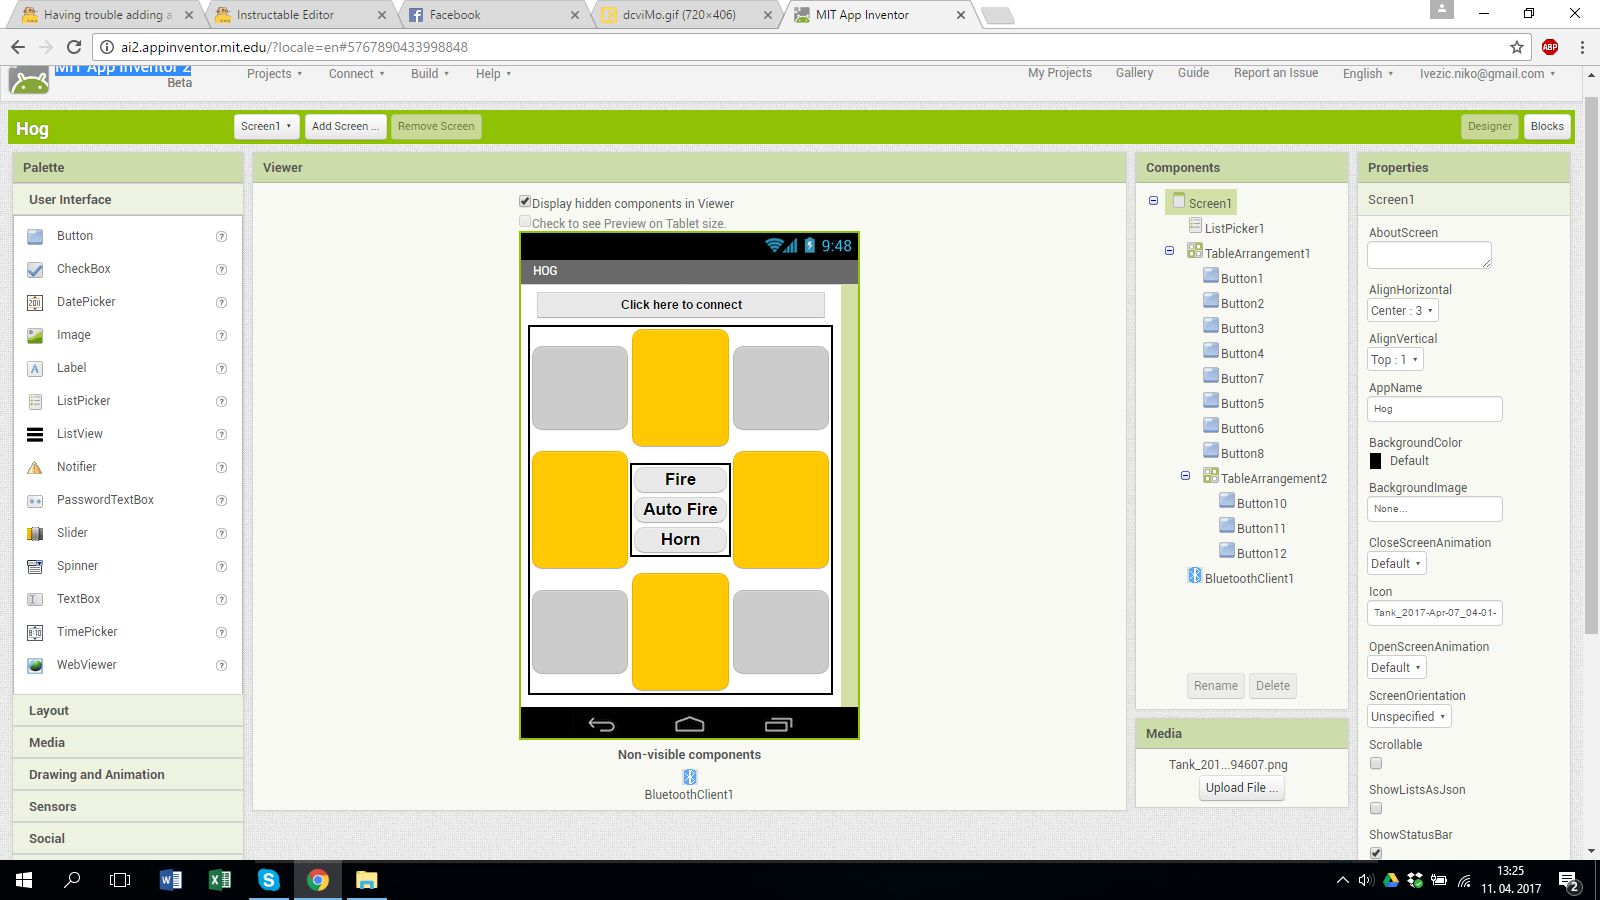Open Skype from the taskbar
1600x900 pixels.
pyautogui.click(x=269, y=880)
